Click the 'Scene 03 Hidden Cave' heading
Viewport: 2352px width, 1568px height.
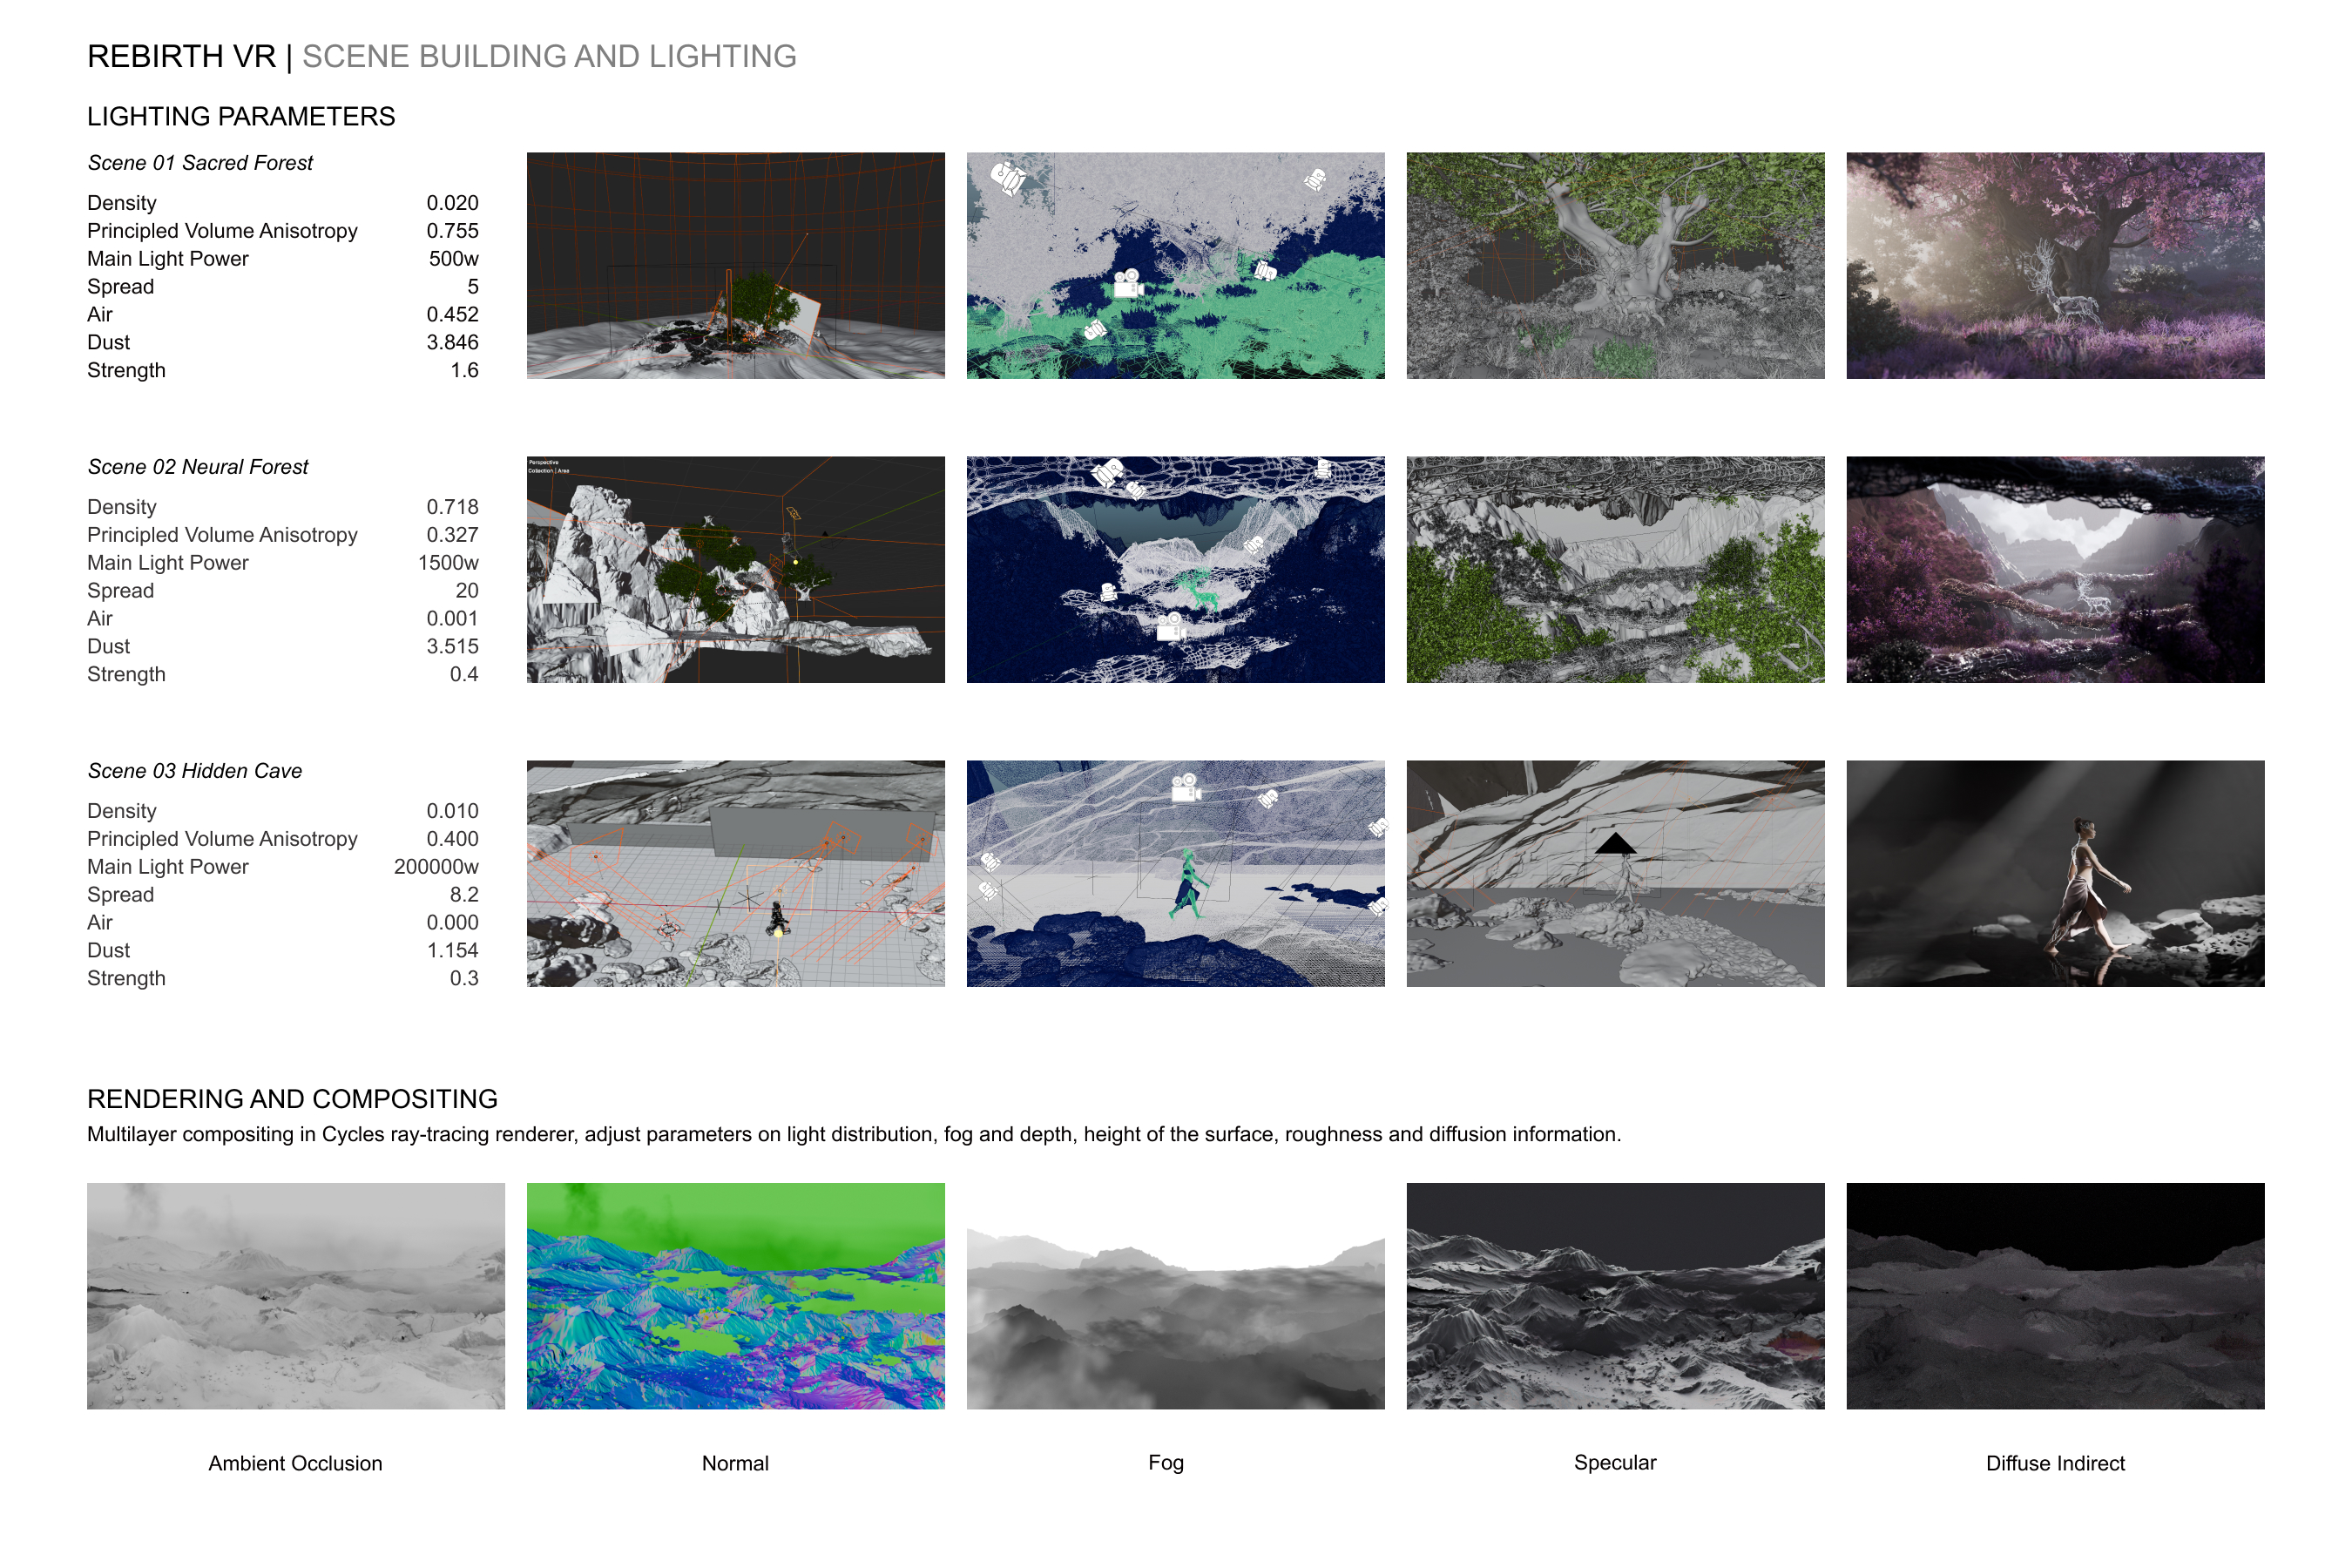194,771
